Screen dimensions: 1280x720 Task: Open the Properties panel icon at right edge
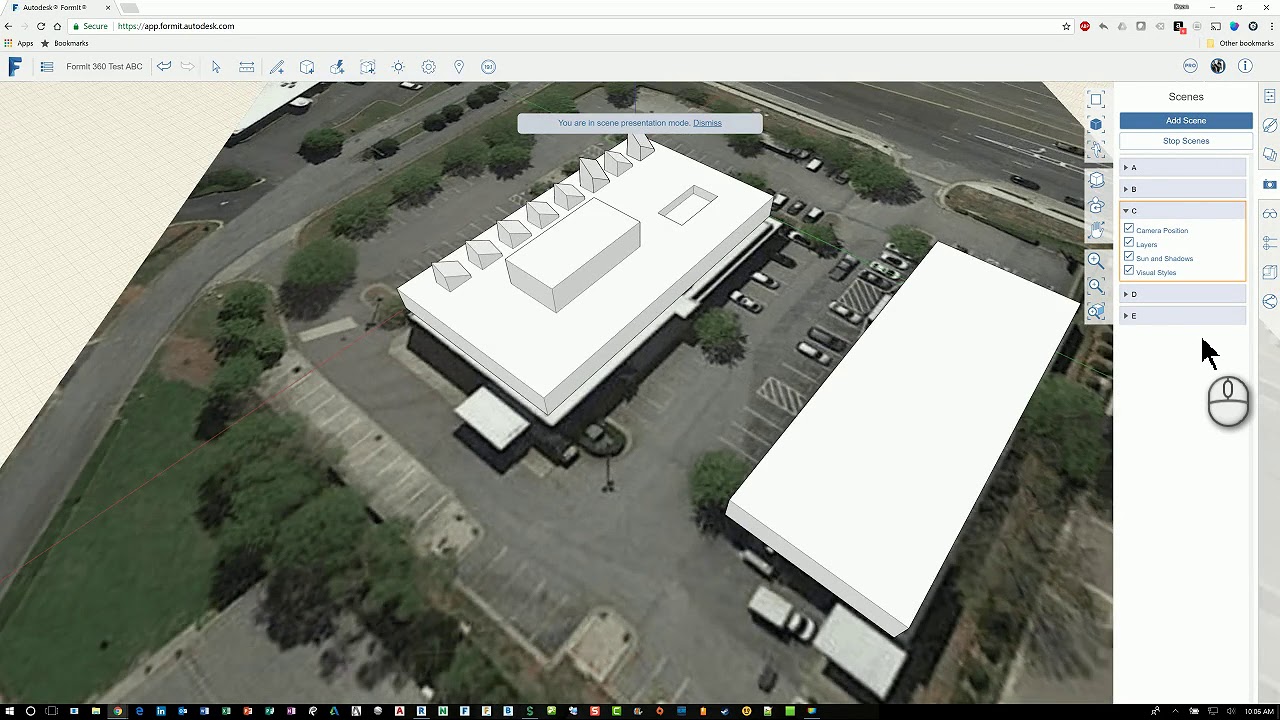(1269, 96)
